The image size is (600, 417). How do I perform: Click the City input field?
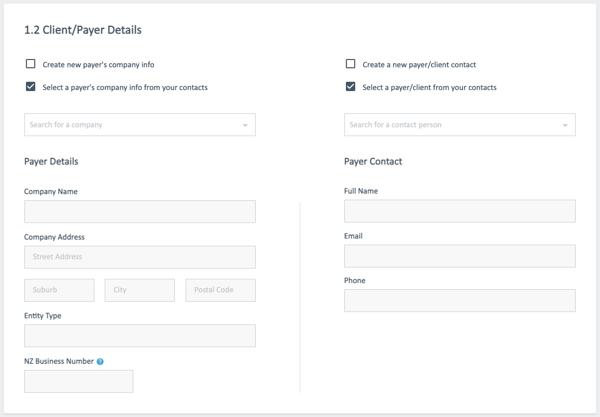pyautogui.click(x=140, y=290)
